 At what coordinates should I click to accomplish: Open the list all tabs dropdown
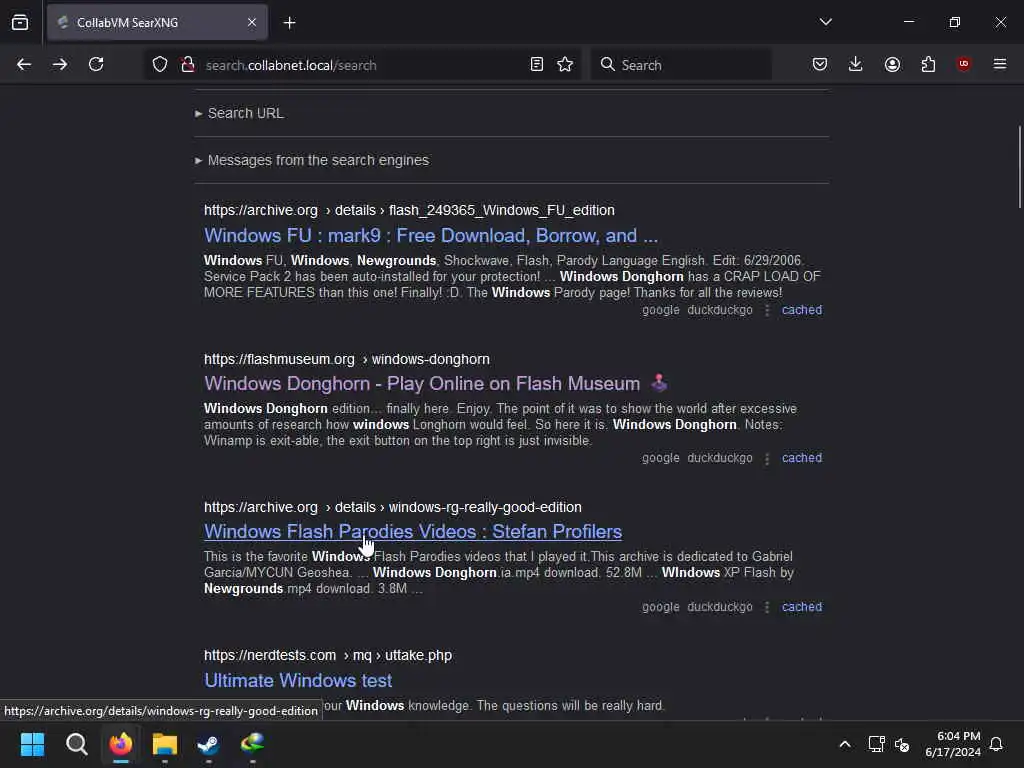825,22
